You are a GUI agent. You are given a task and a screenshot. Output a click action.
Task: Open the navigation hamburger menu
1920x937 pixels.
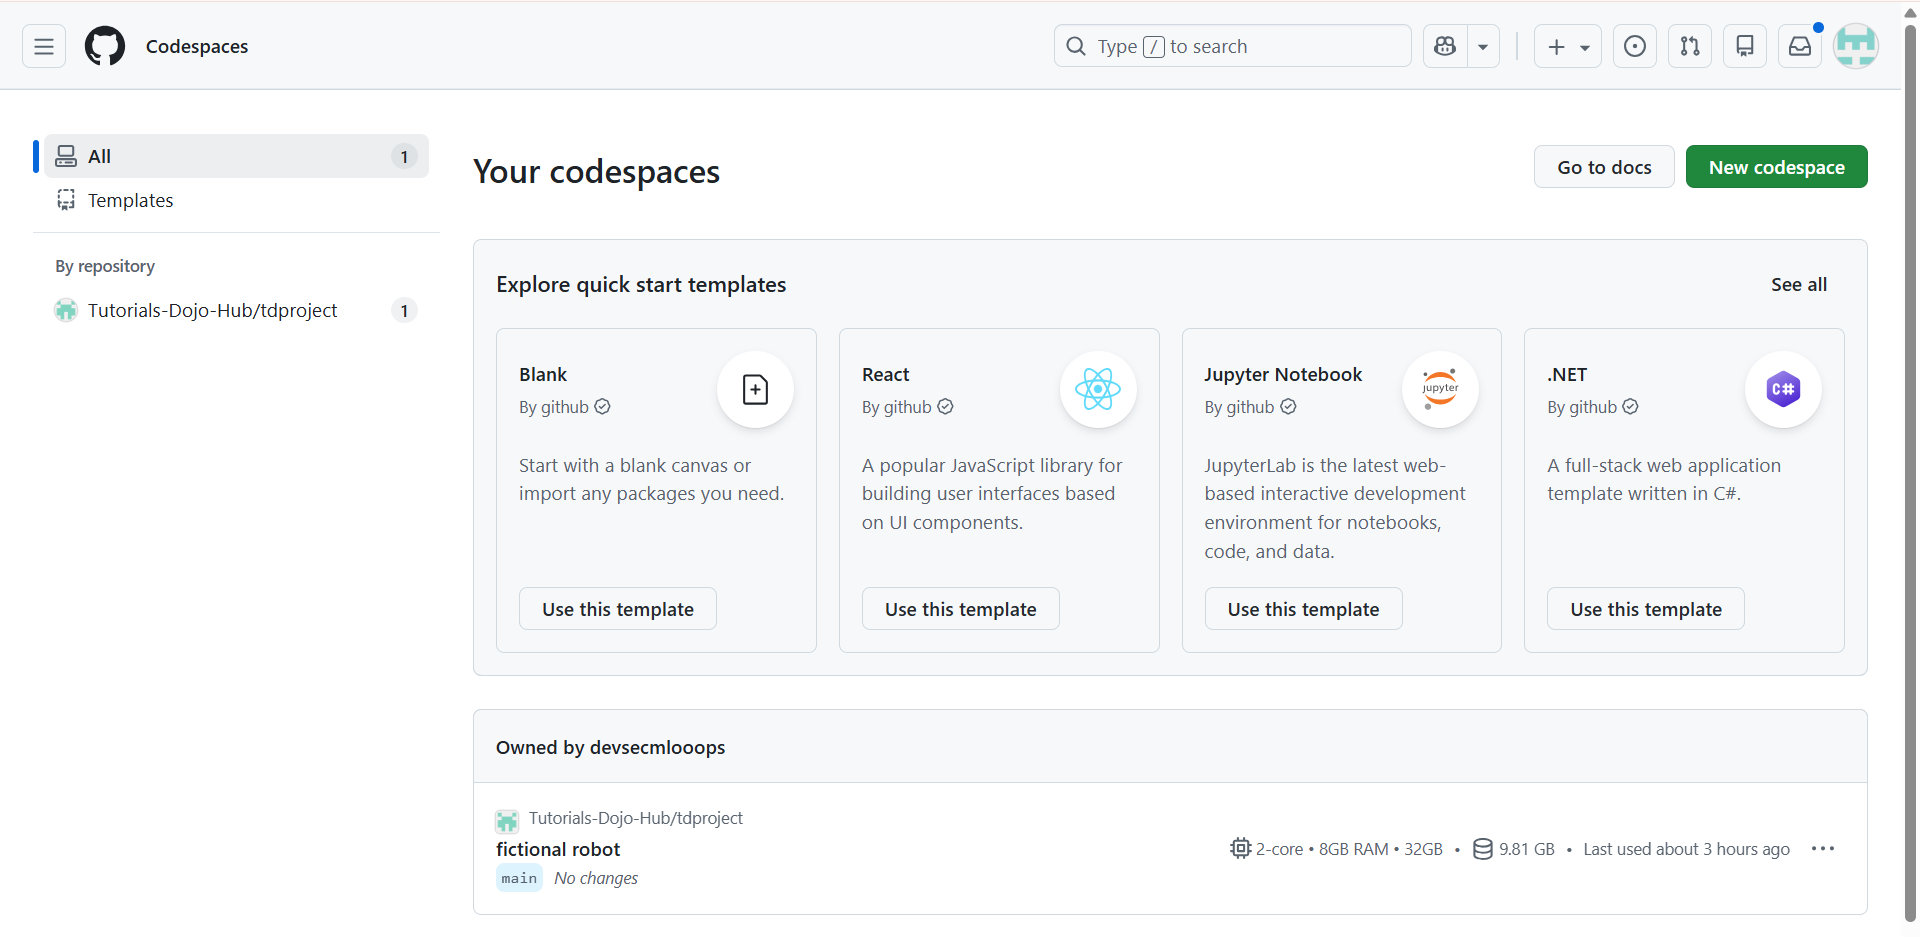(42, 46)
